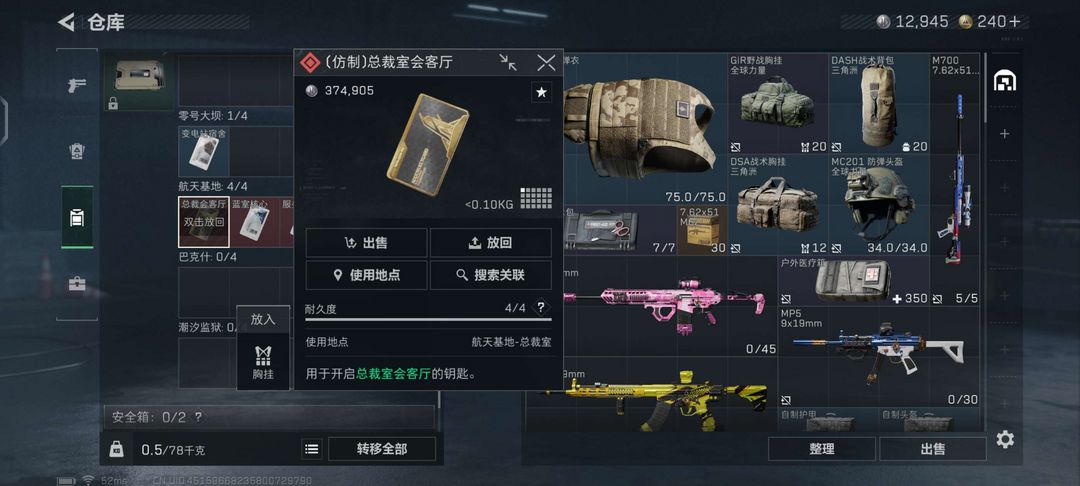The width and height of the screenshot is (1080, 486).
Task: Select the stash home icon on the right sidebar
Action: (1005, 81)
